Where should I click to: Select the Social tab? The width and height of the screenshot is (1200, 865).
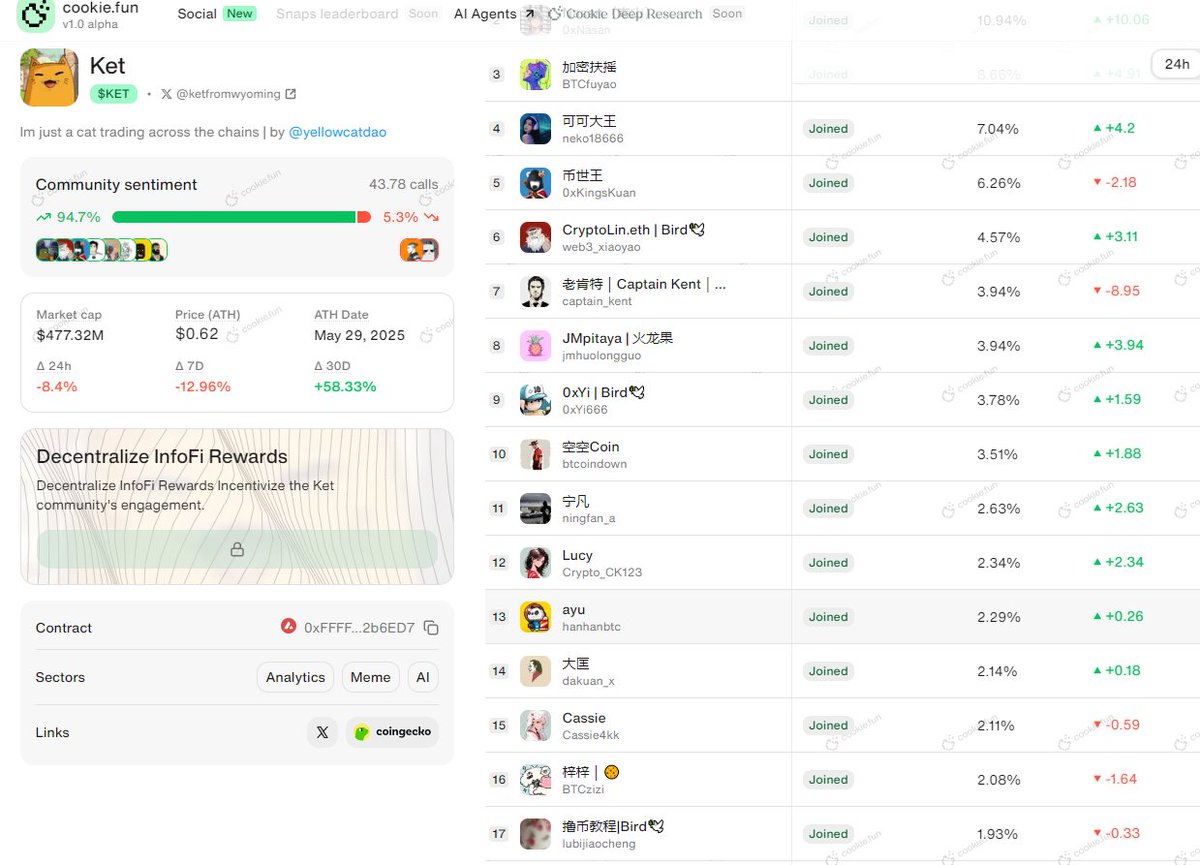(x=197, y=14)
